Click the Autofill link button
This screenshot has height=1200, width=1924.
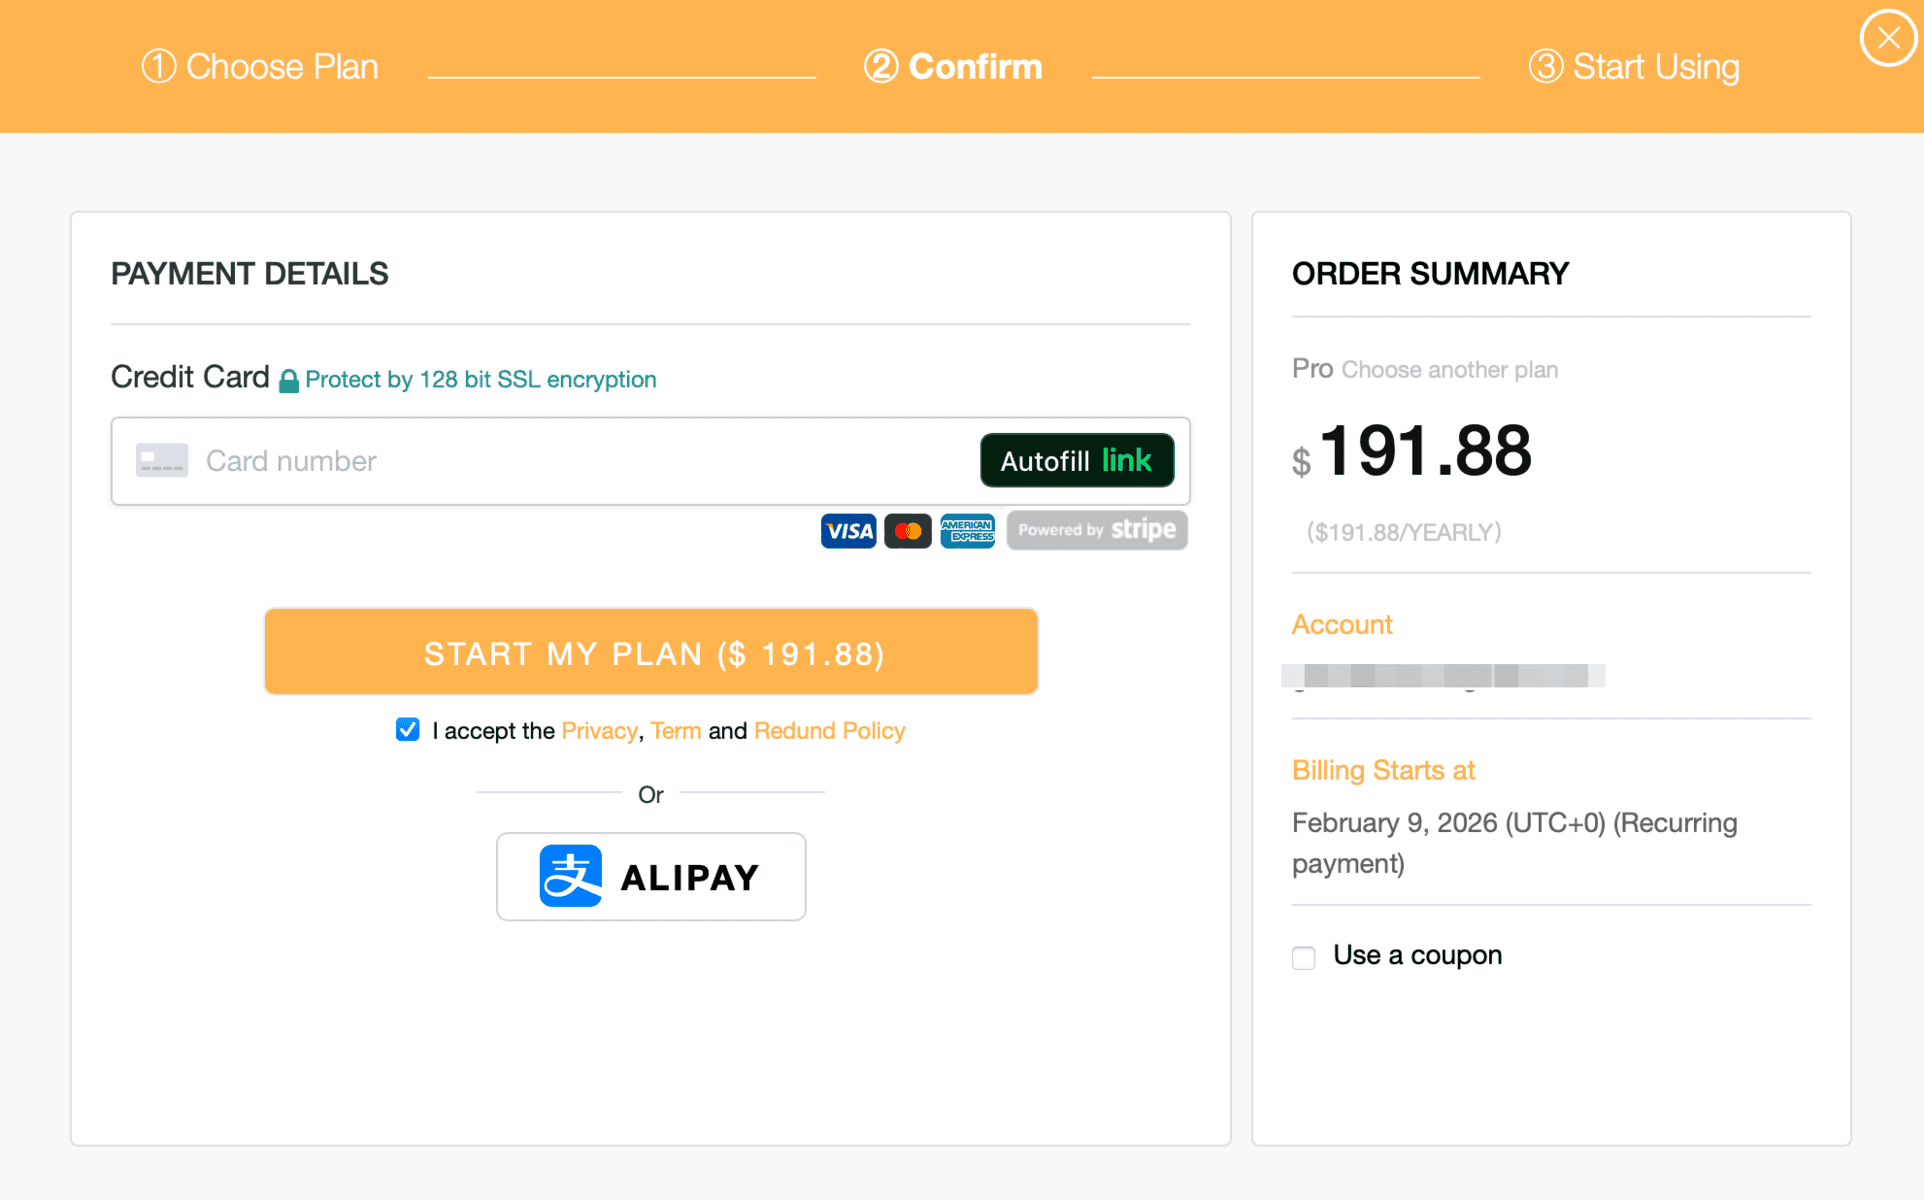click(x=1076, y=460)
